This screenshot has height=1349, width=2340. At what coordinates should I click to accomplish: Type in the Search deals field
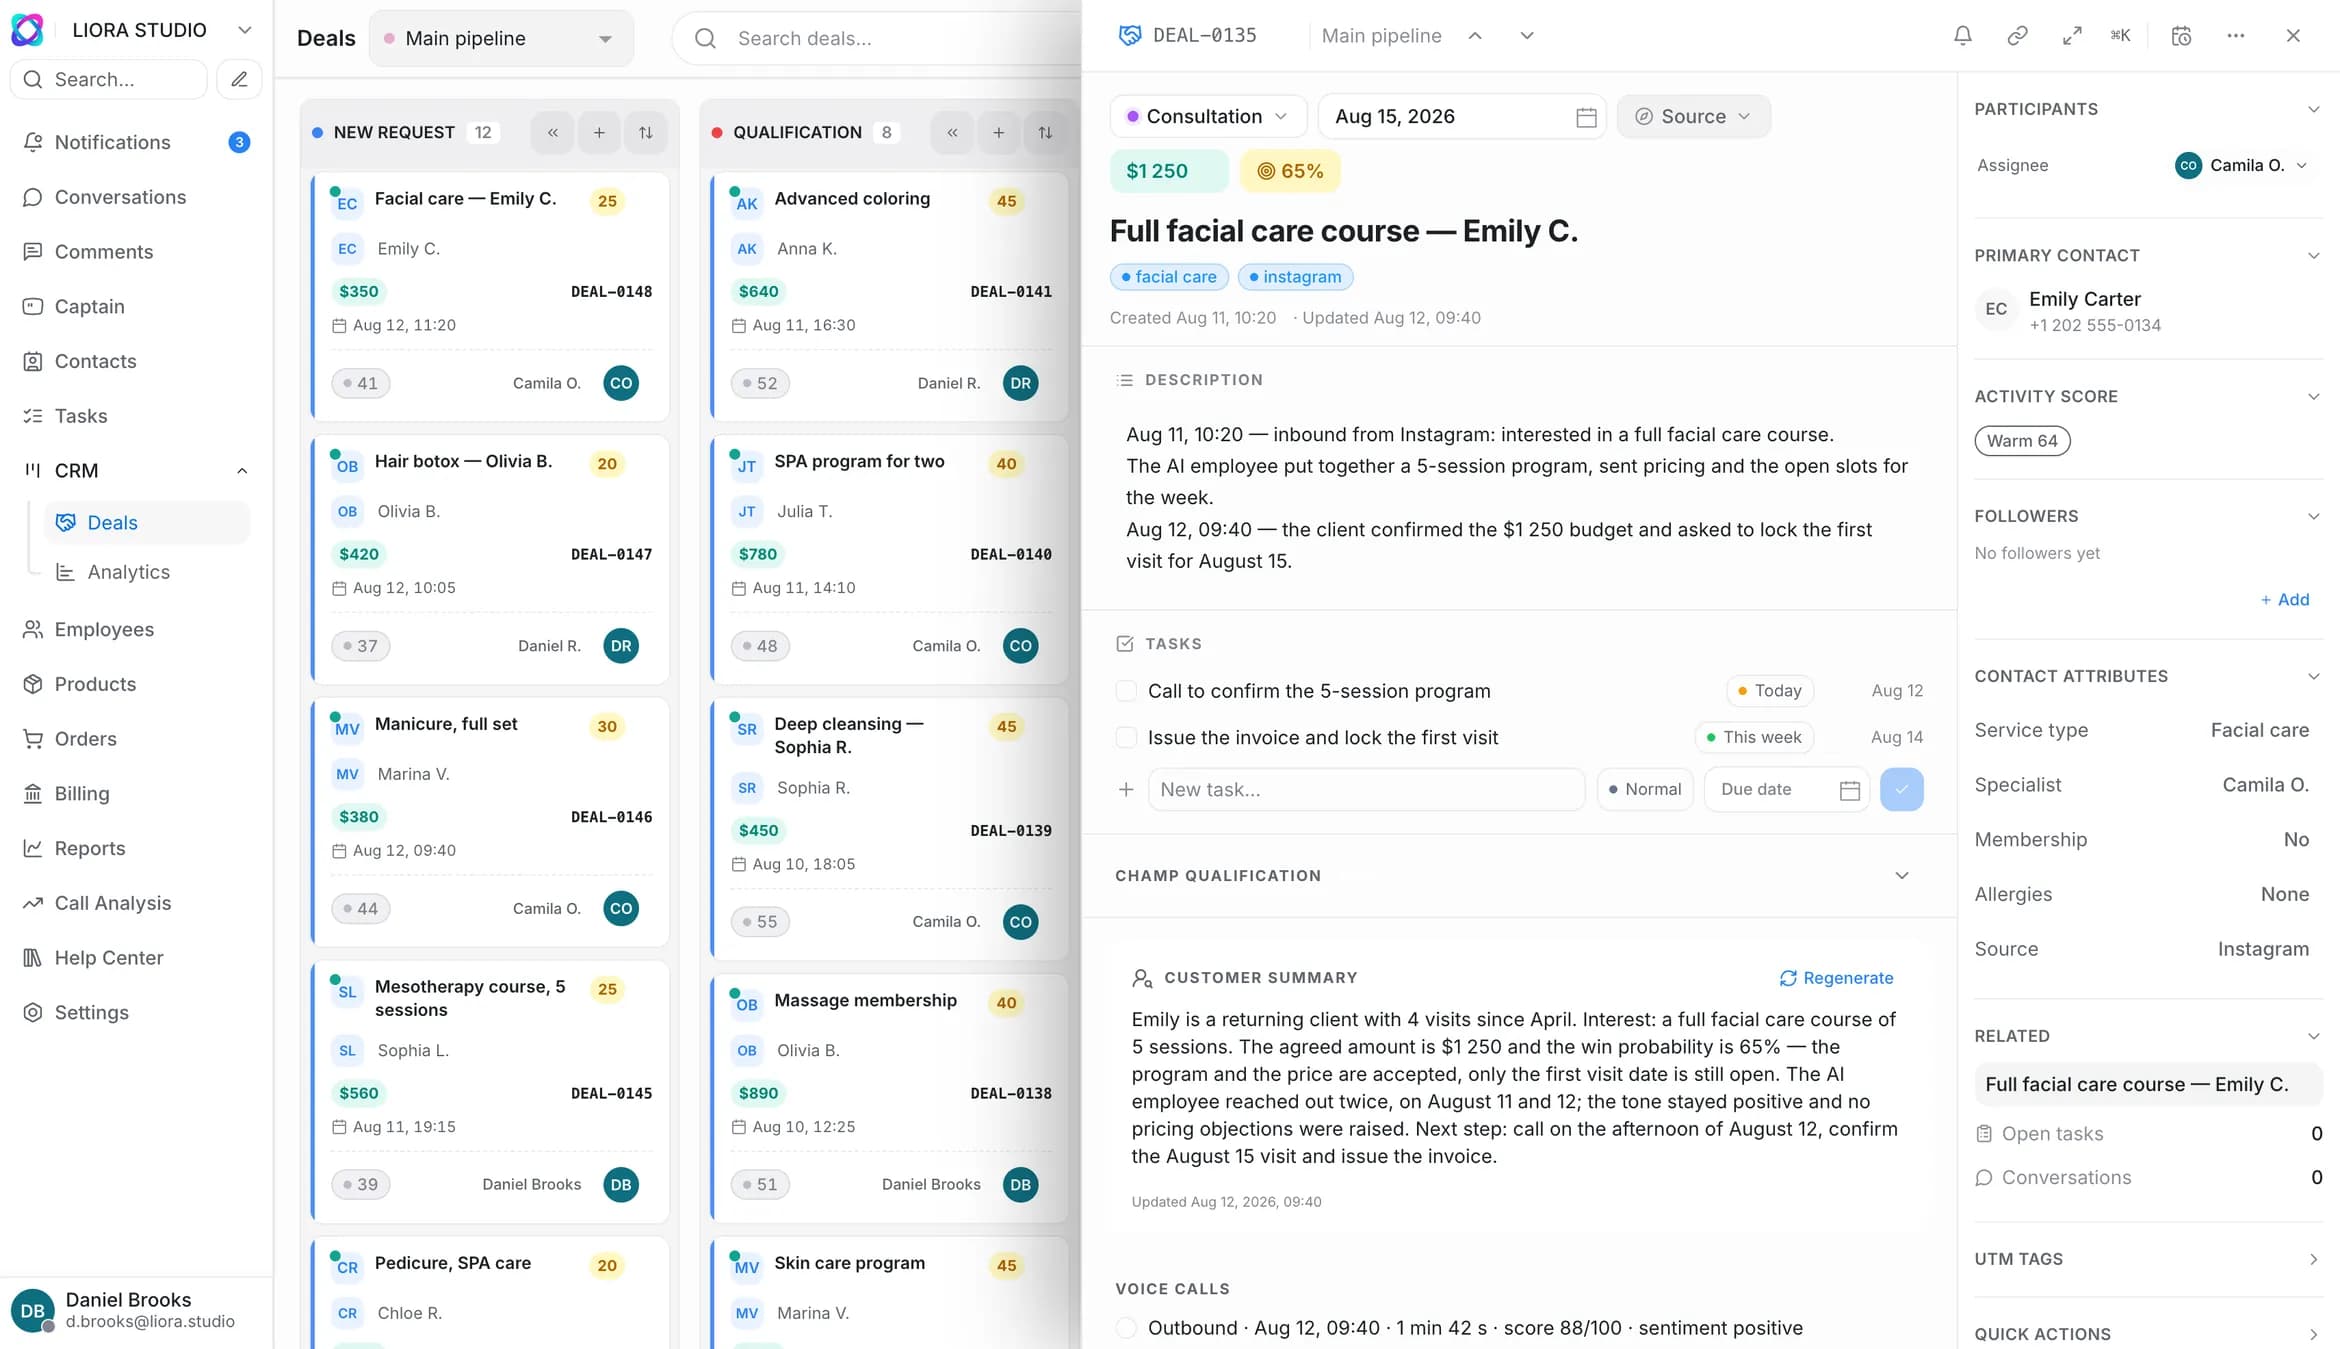pyautogui.click(x=875, y=39)
